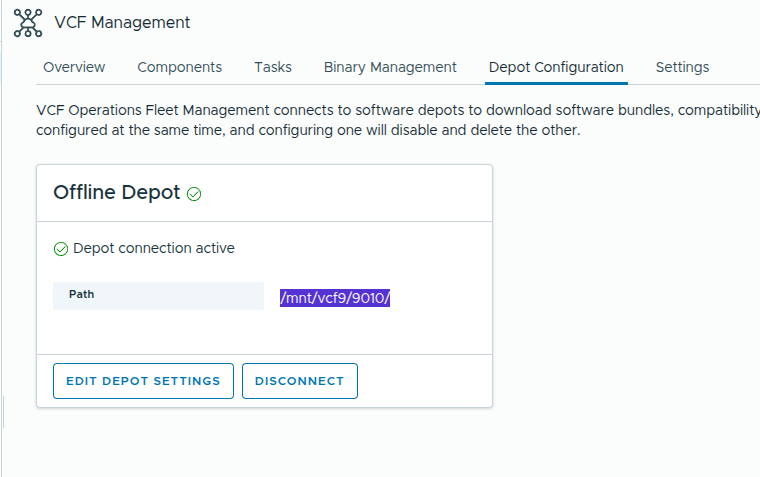Open the Binary Management tab
This screenshot has width=760, height=477.
click(390, 67)
